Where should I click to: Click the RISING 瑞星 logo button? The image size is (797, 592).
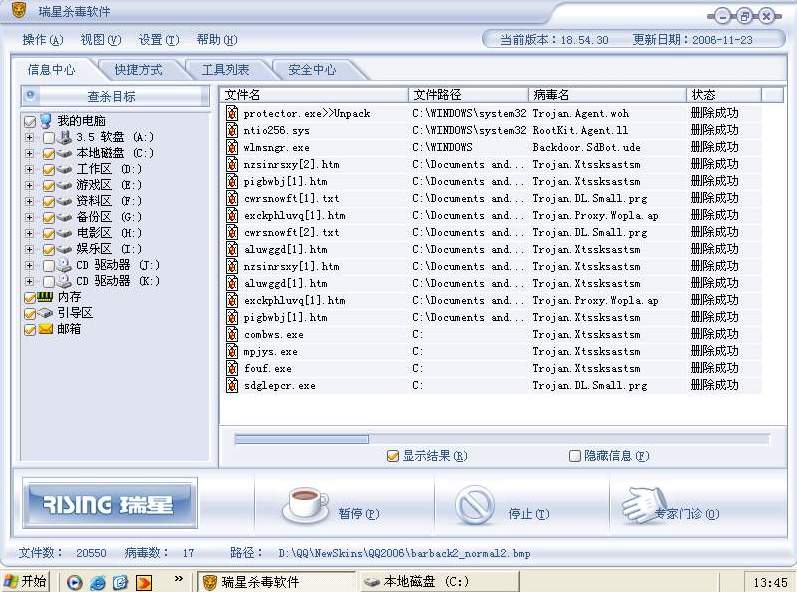click(x=109, y=504)
